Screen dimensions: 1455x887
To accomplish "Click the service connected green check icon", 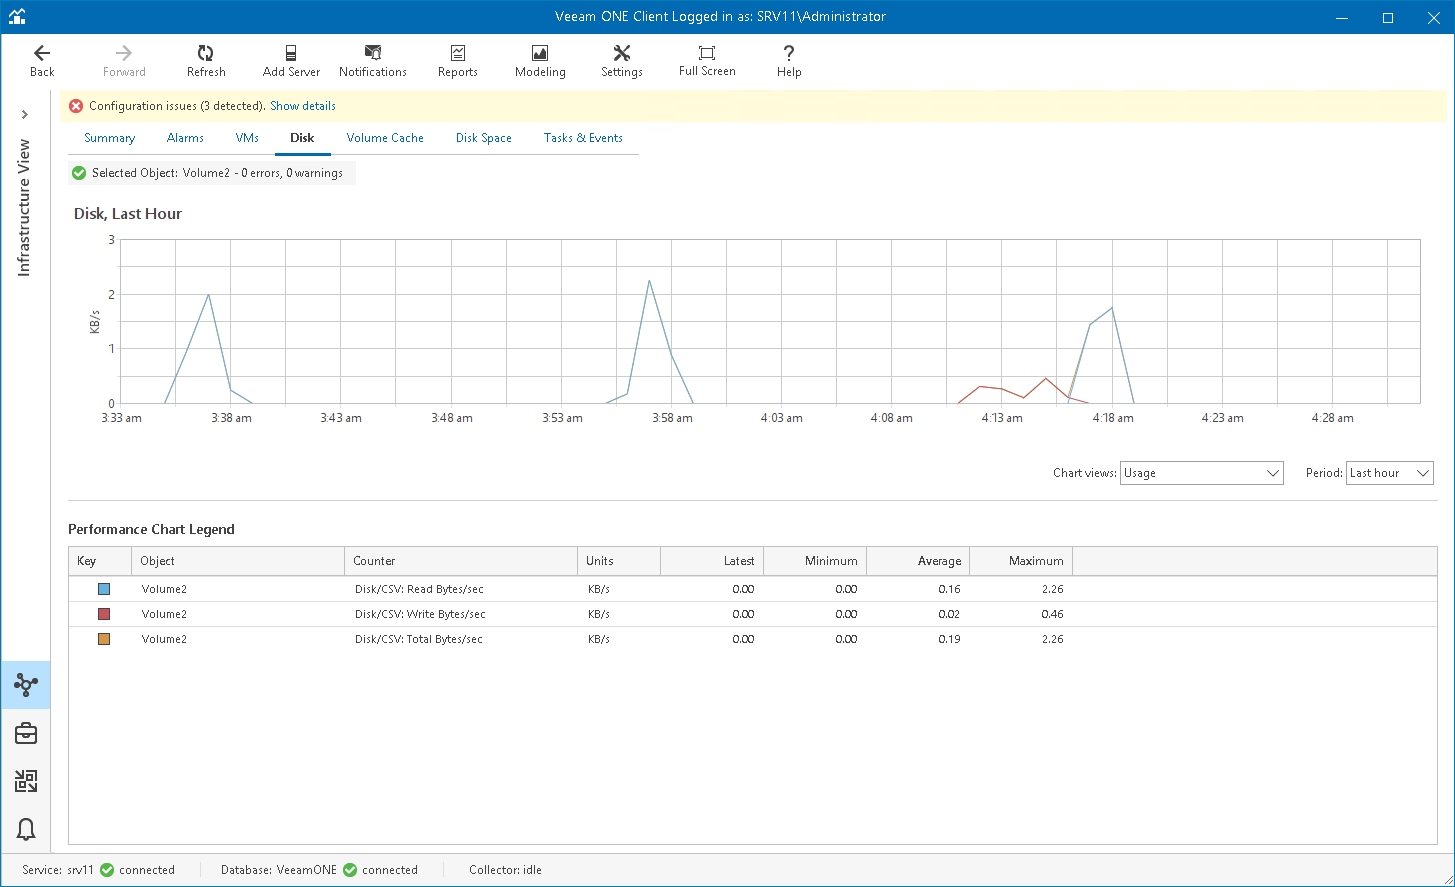I will (x=107, y=870).
